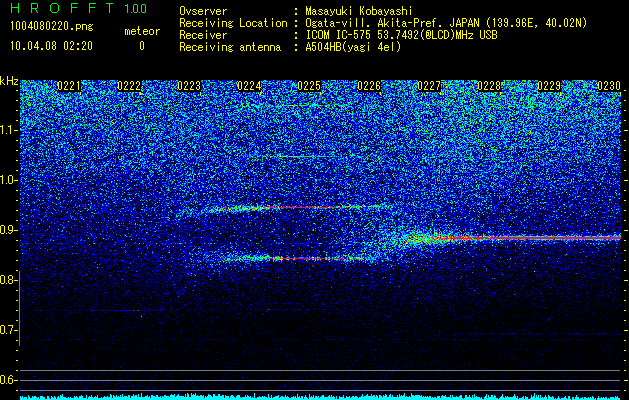Click the timestamp 10.04.08 02:20
629x400 pixels.
point(51,46)
